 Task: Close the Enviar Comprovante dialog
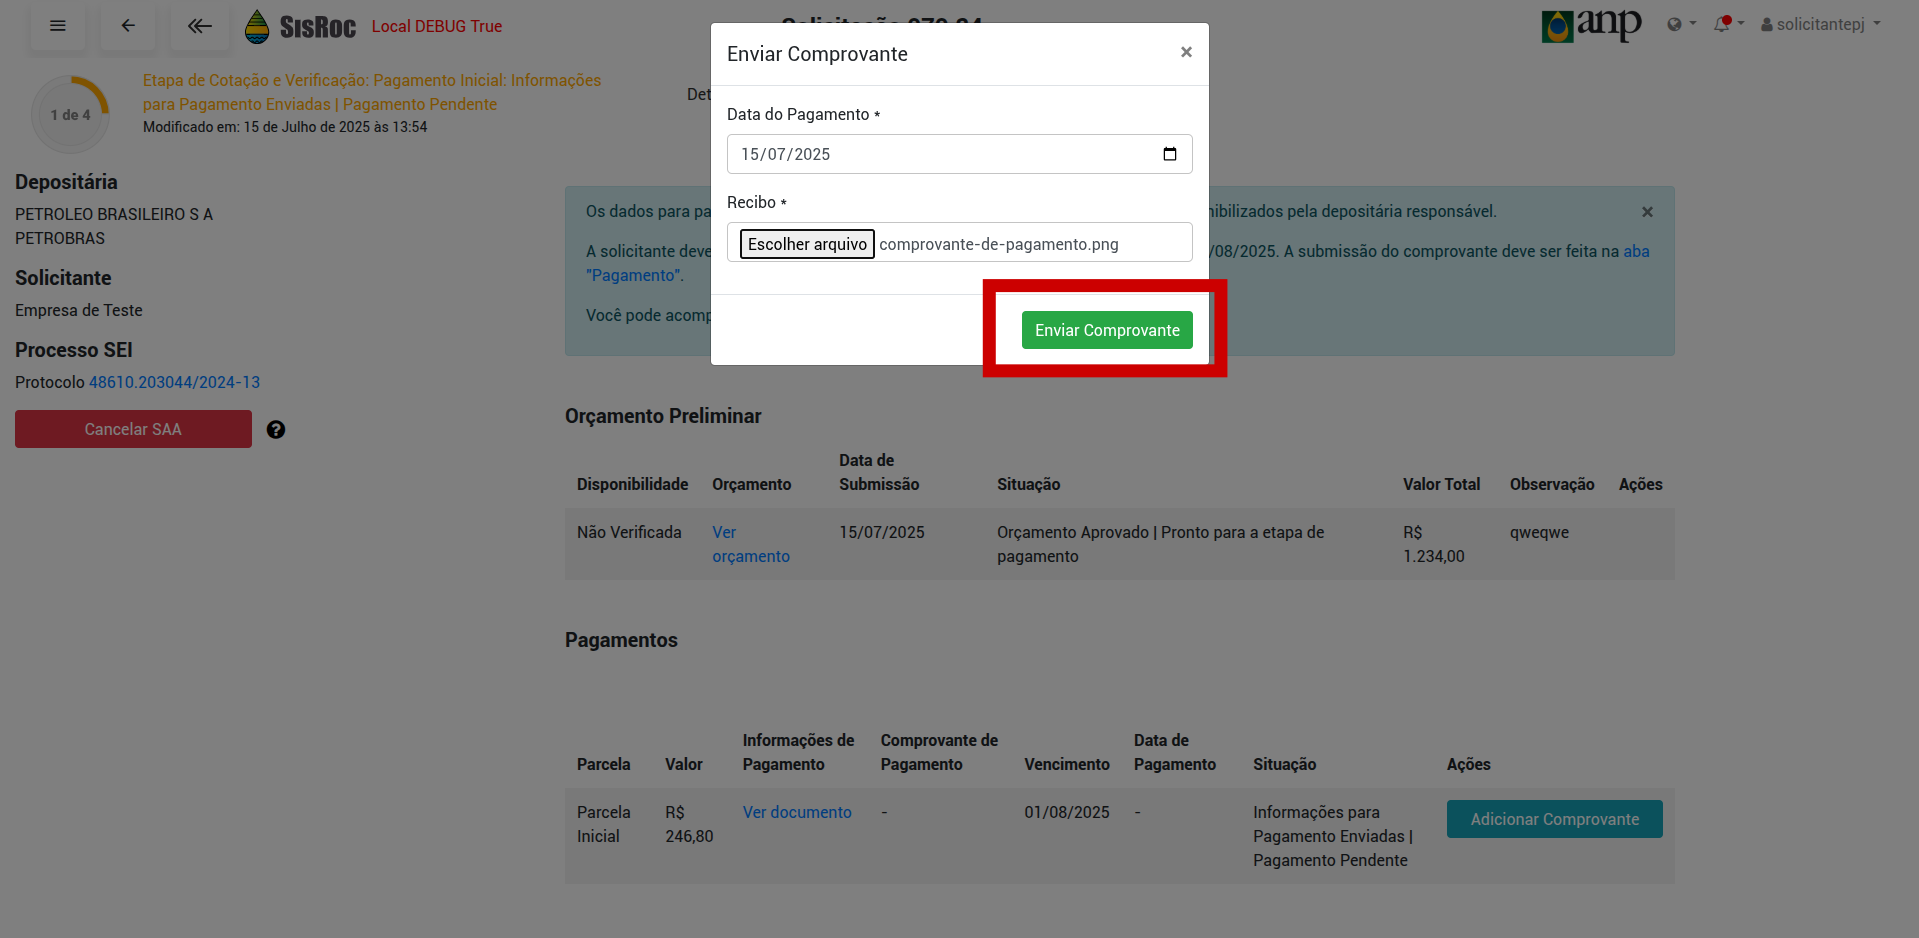click(x=1186, y=52)
